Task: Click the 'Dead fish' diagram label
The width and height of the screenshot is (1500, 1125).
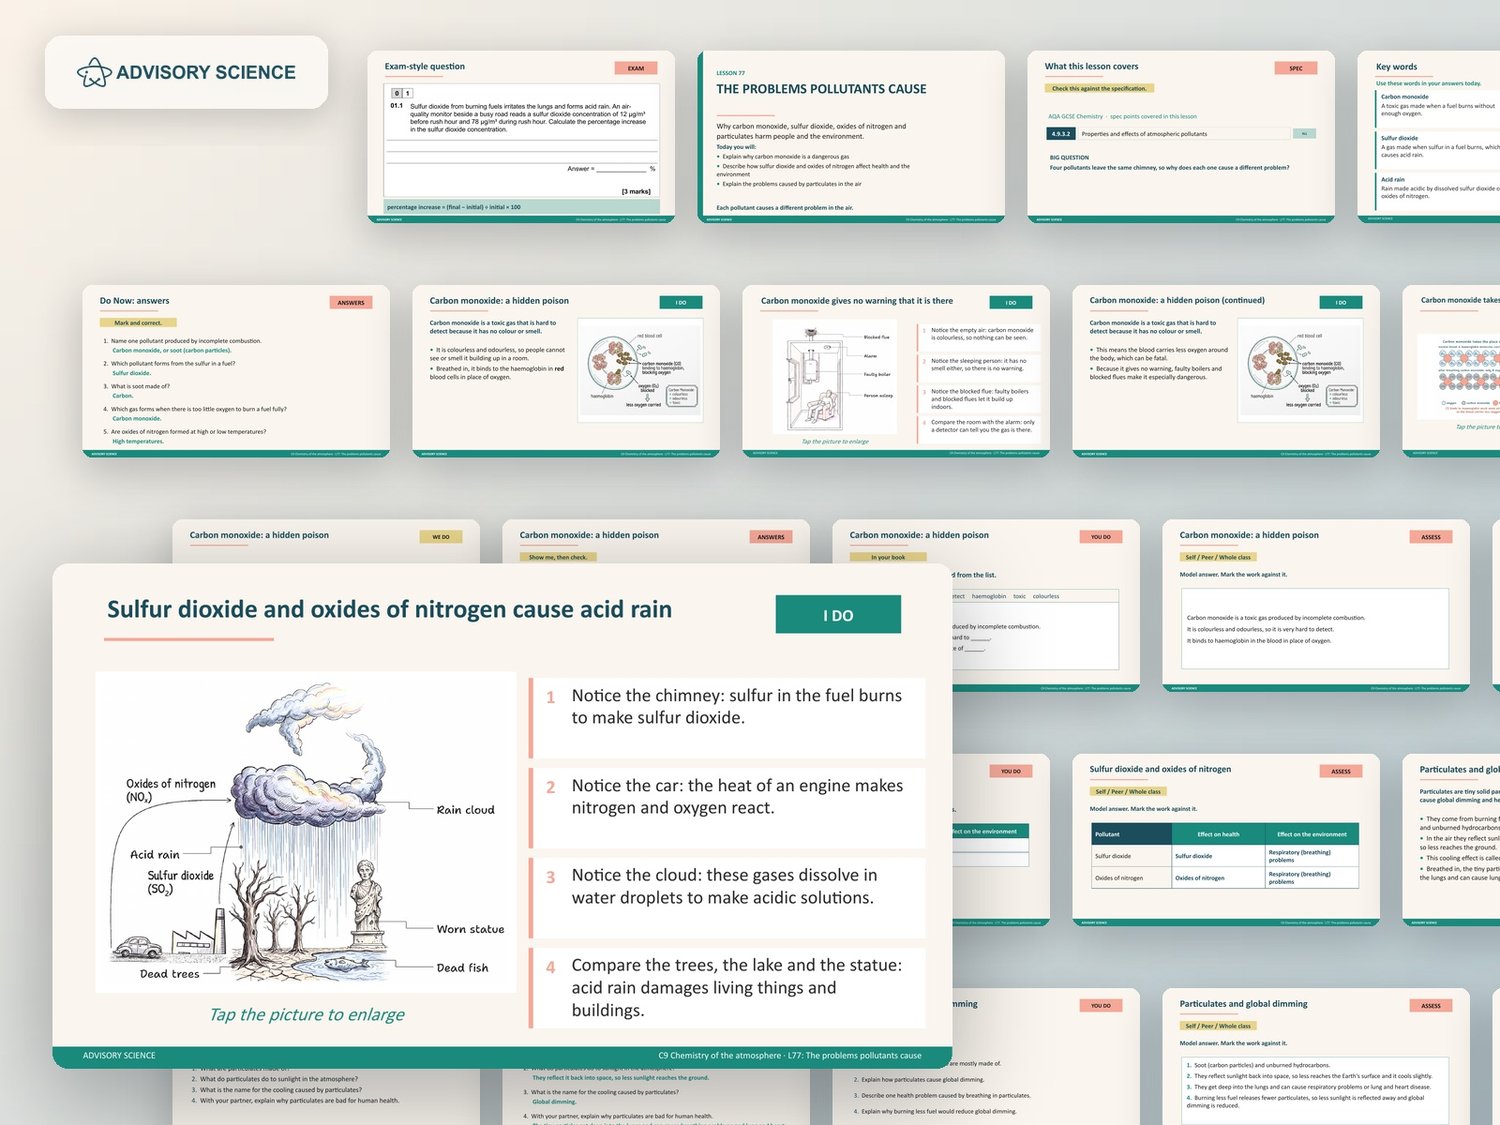Action: pyautogui.click(x=462, y=968)
